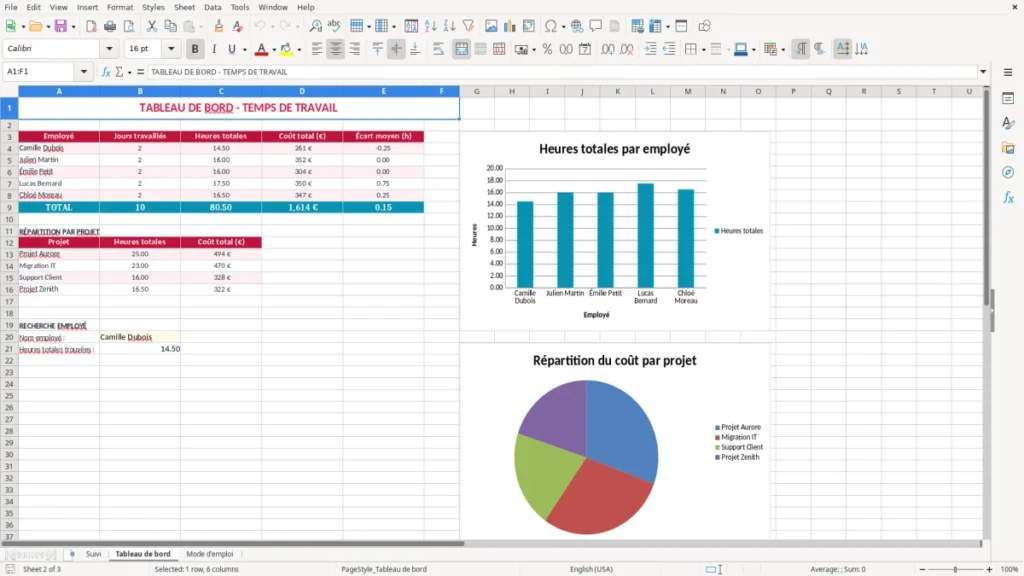Open the special character dropdown arrow

(563, 27)
